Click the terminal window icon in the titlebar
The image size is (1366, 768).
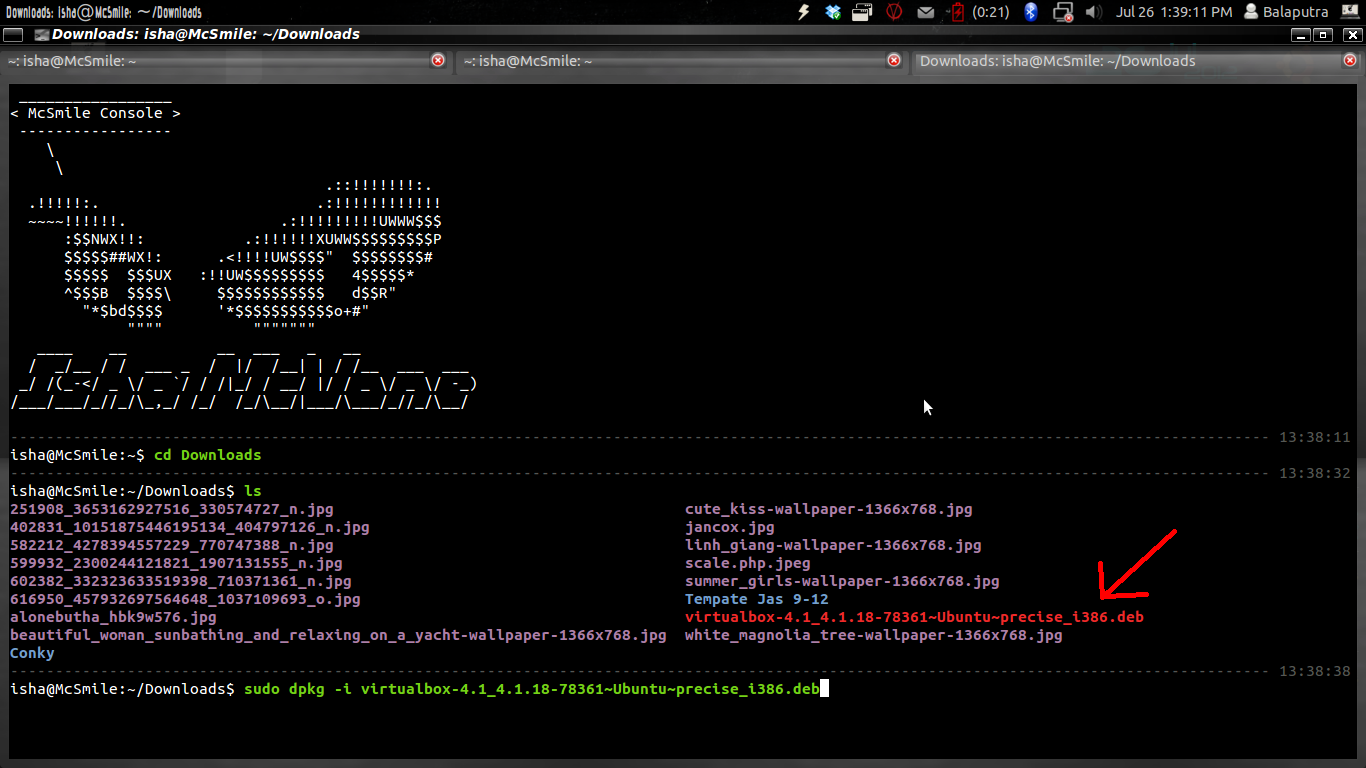pyautogui.click(x=40, y=34)
